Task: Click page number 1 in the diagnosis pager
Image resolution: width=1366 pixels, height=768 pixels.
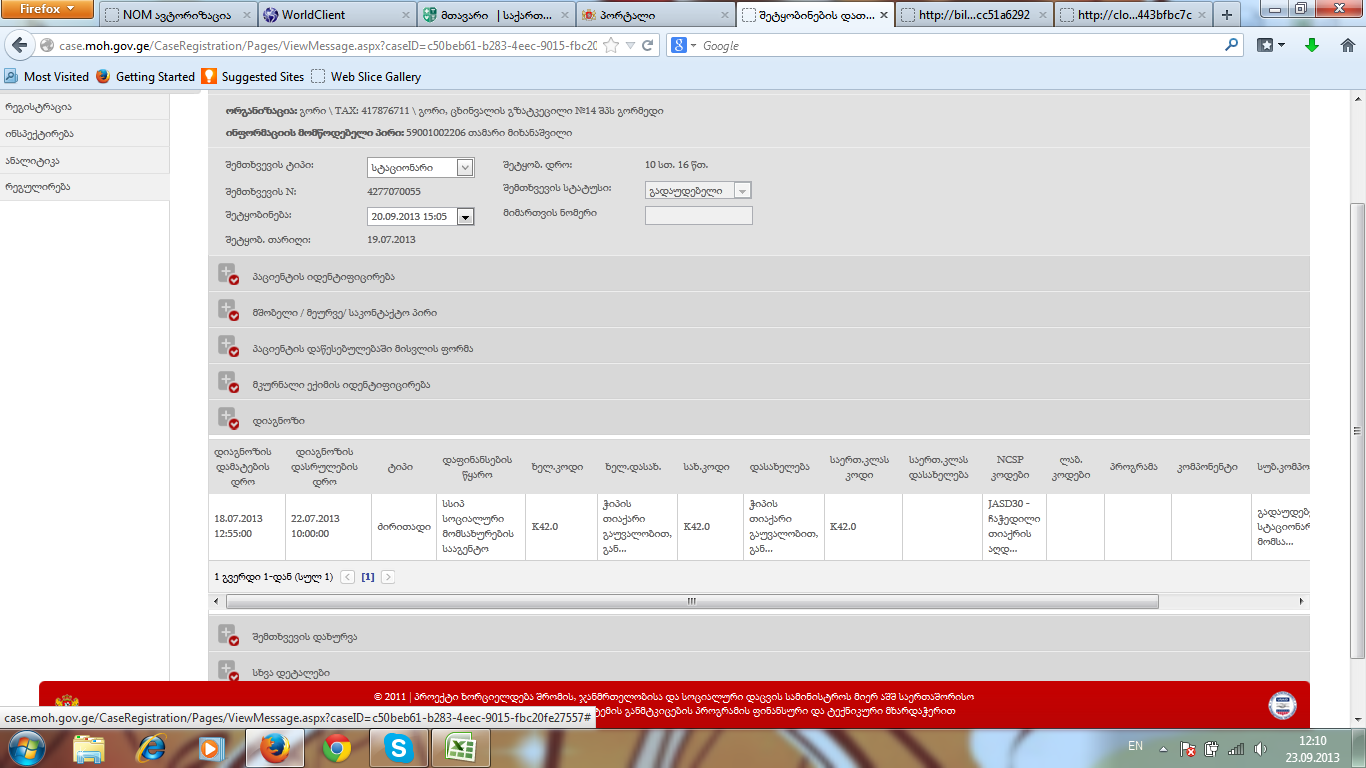Action: pos(368,577)
